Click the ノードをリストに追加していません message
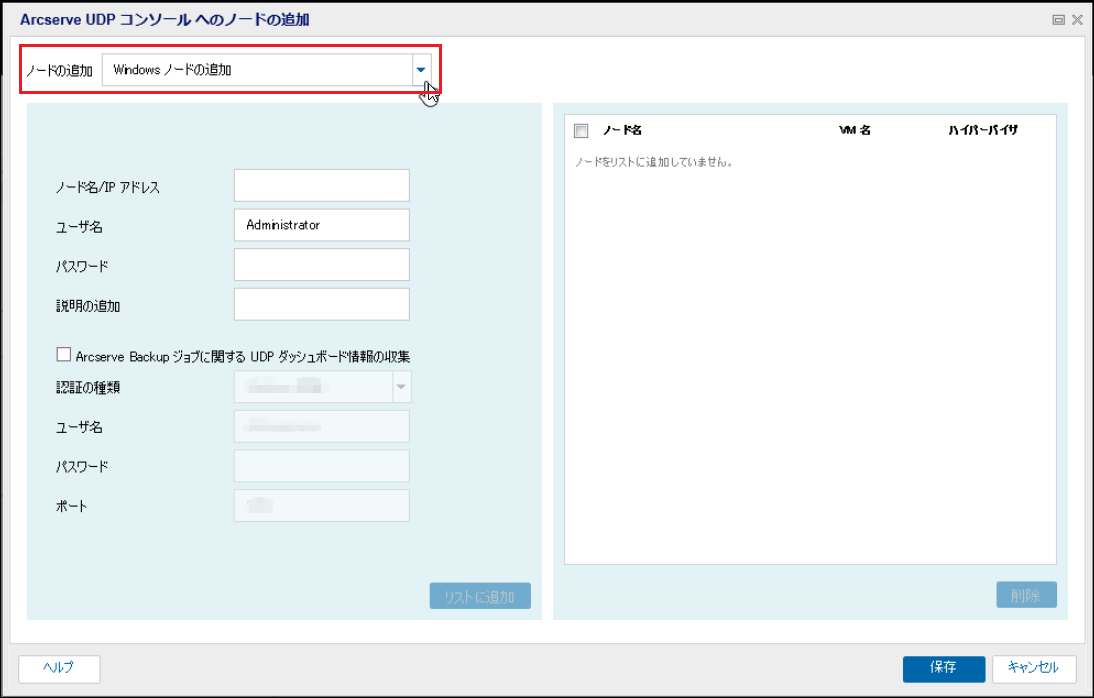This screenshot has height=698, width=1094. point(654,163)
